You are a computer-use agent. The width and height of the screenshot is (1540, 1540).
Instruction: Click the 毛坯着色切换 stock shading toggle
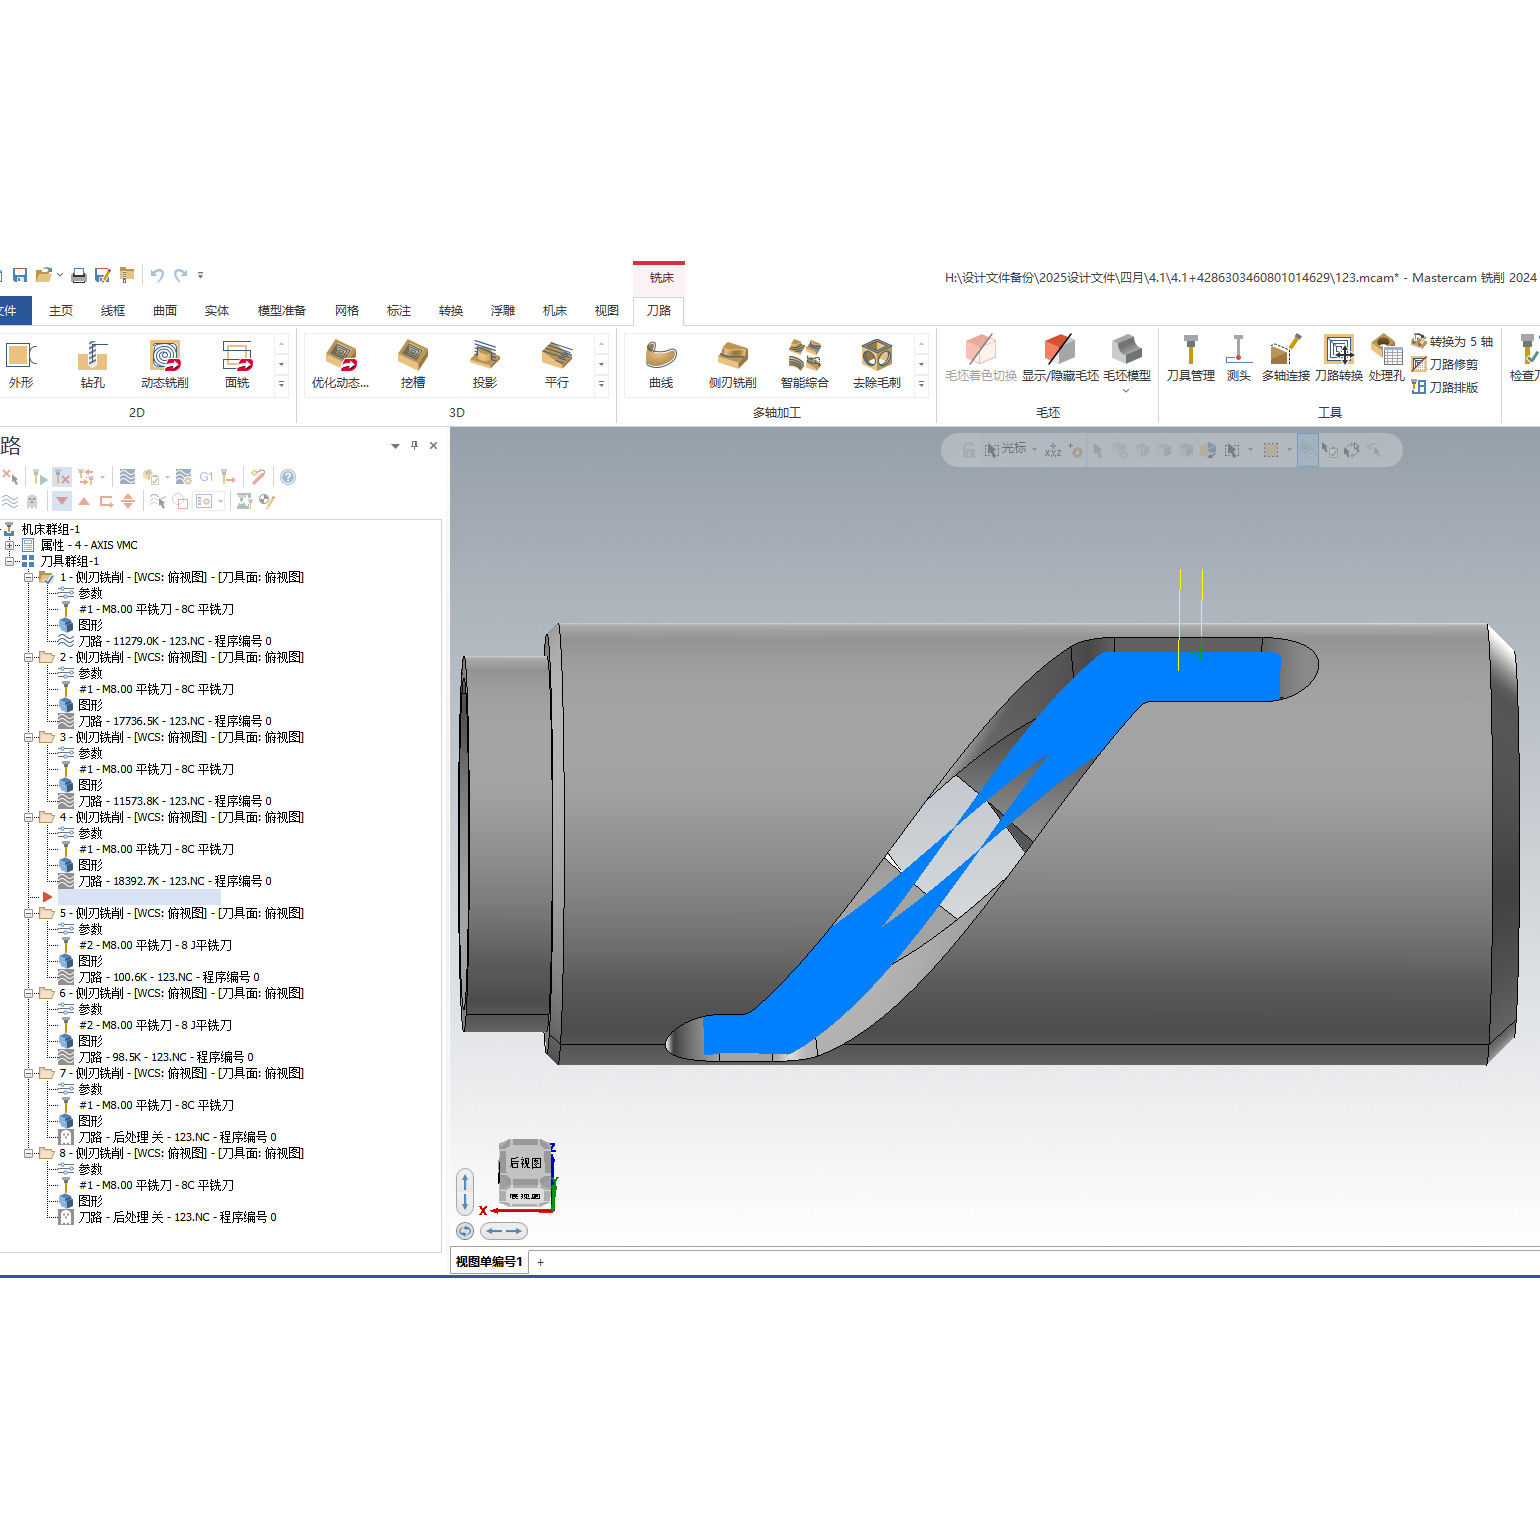(981, 358)
